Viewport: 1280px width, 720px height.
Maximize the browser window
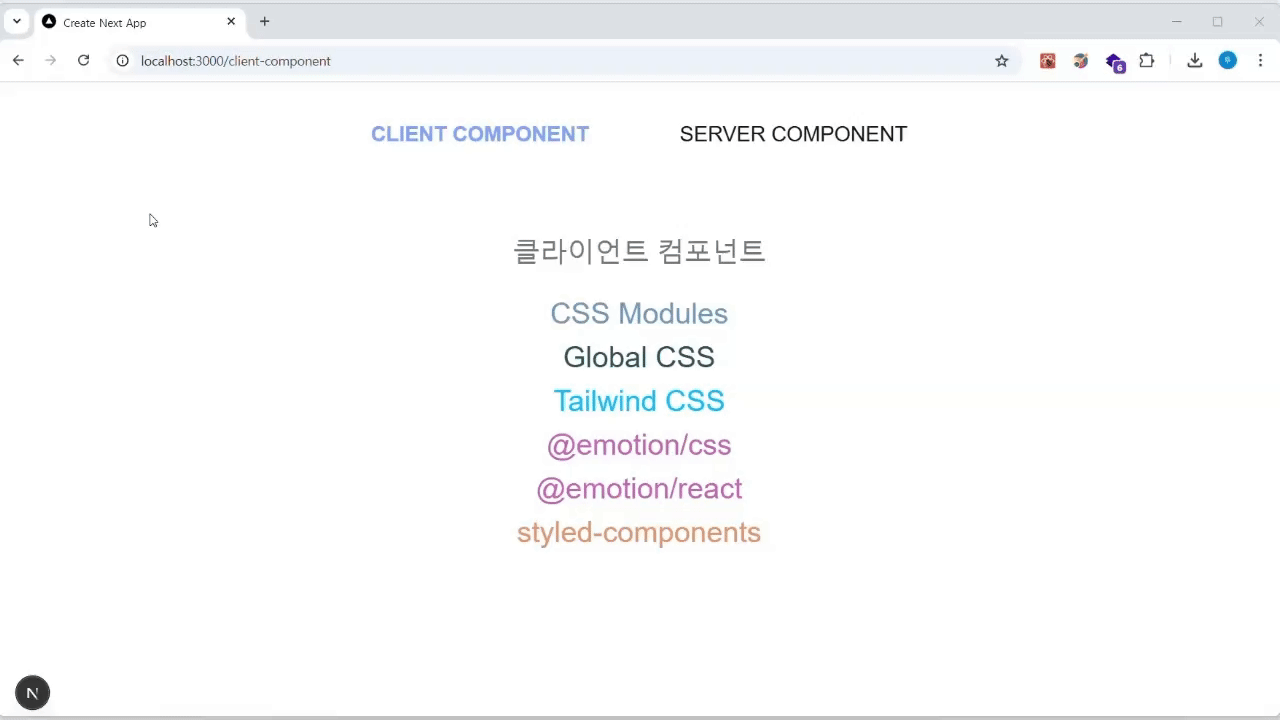click(1217, 21)
